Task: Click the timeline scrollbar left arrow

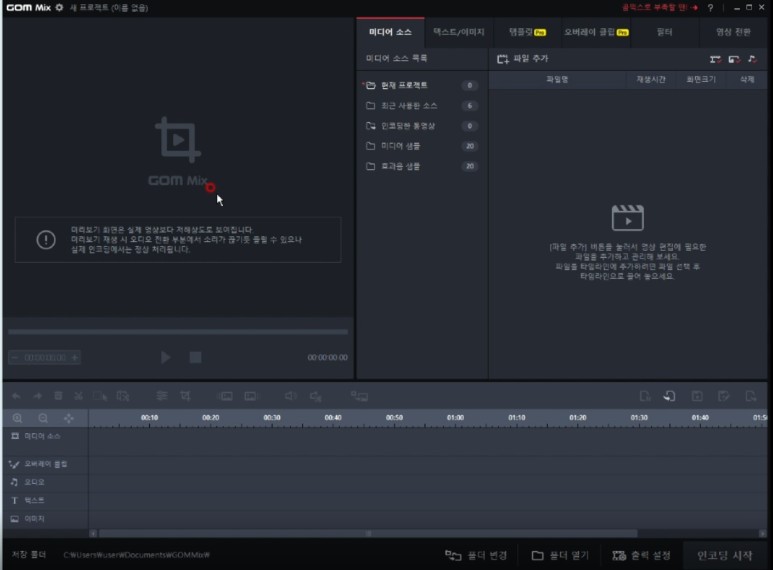Action: point(93,534)
